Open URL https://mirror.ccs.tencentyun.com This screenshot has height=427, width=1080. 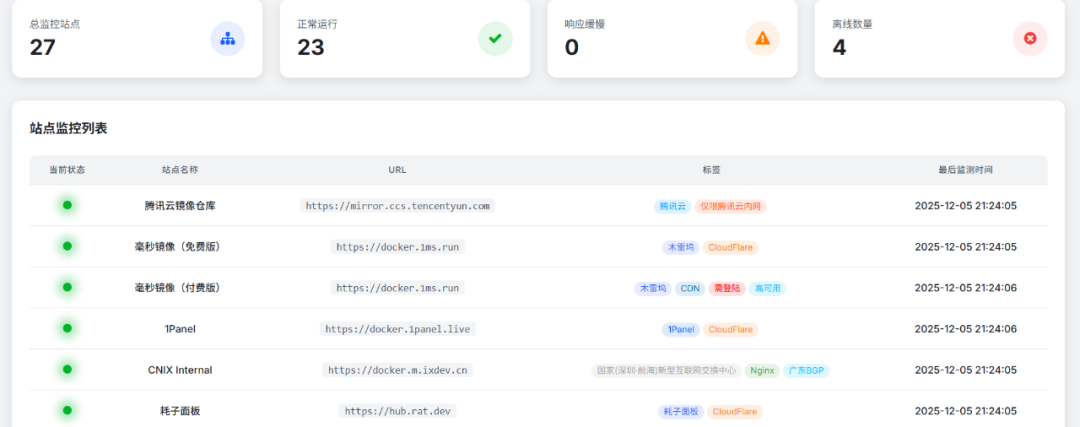pos(397,206)
